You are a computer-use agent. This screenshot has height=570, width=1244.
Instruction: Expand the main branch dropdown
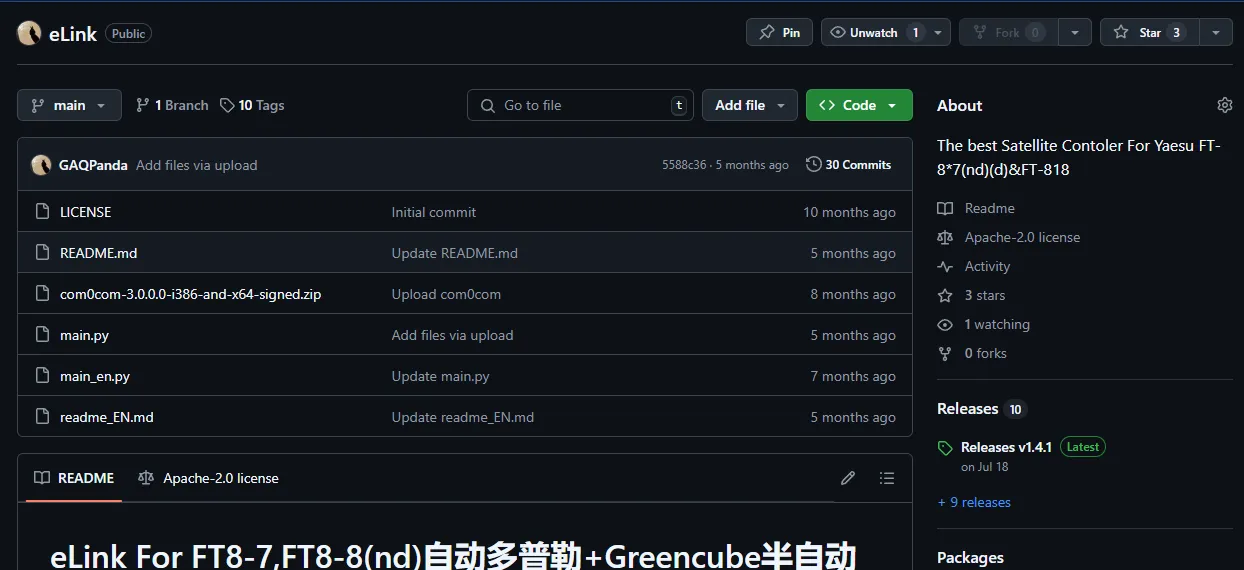pos(69,105)
